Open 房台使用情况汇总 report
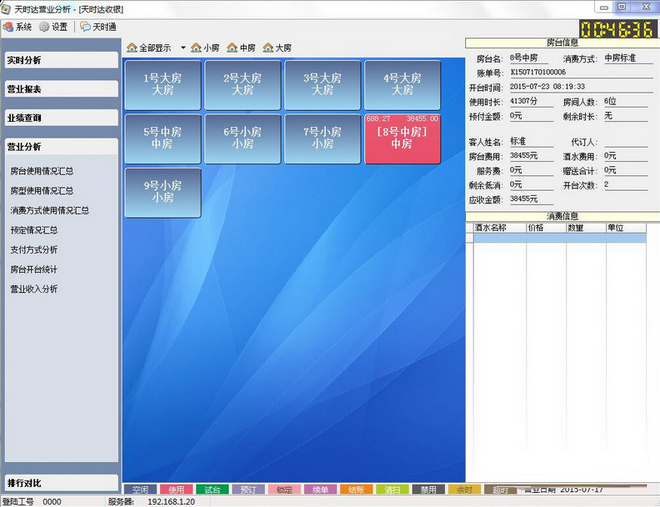 [x=42, y=171]
